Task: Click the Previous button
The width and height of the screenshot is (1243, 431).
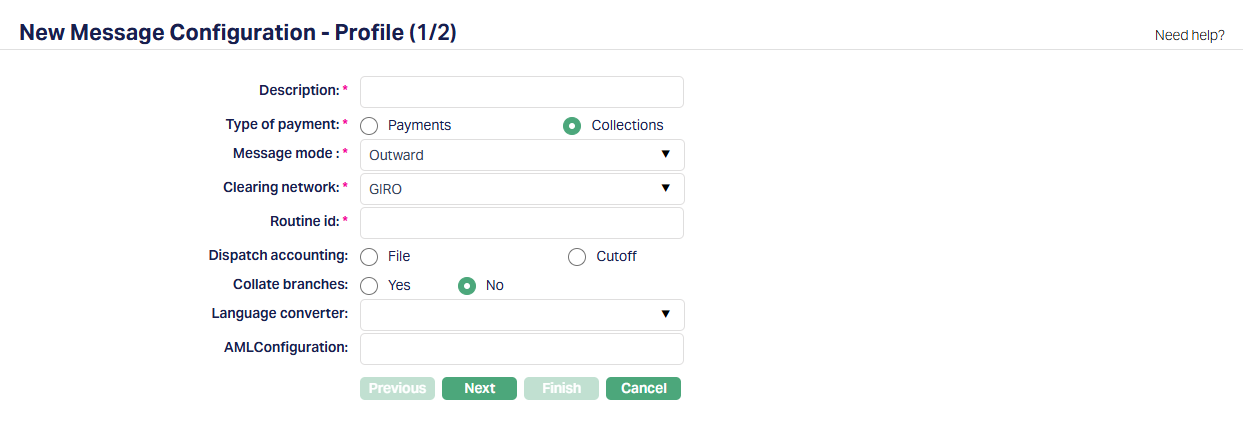Action: [397, 388]
